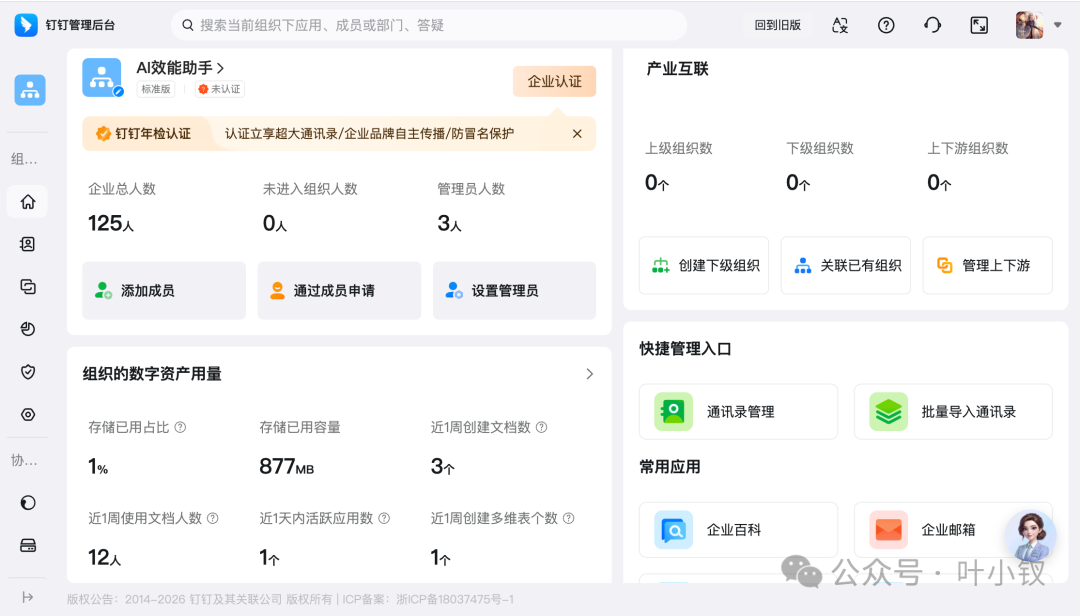This screenshot has height=616, width=1080.
Task: Click the 通过成员申请 button
Action: (339, 291)
